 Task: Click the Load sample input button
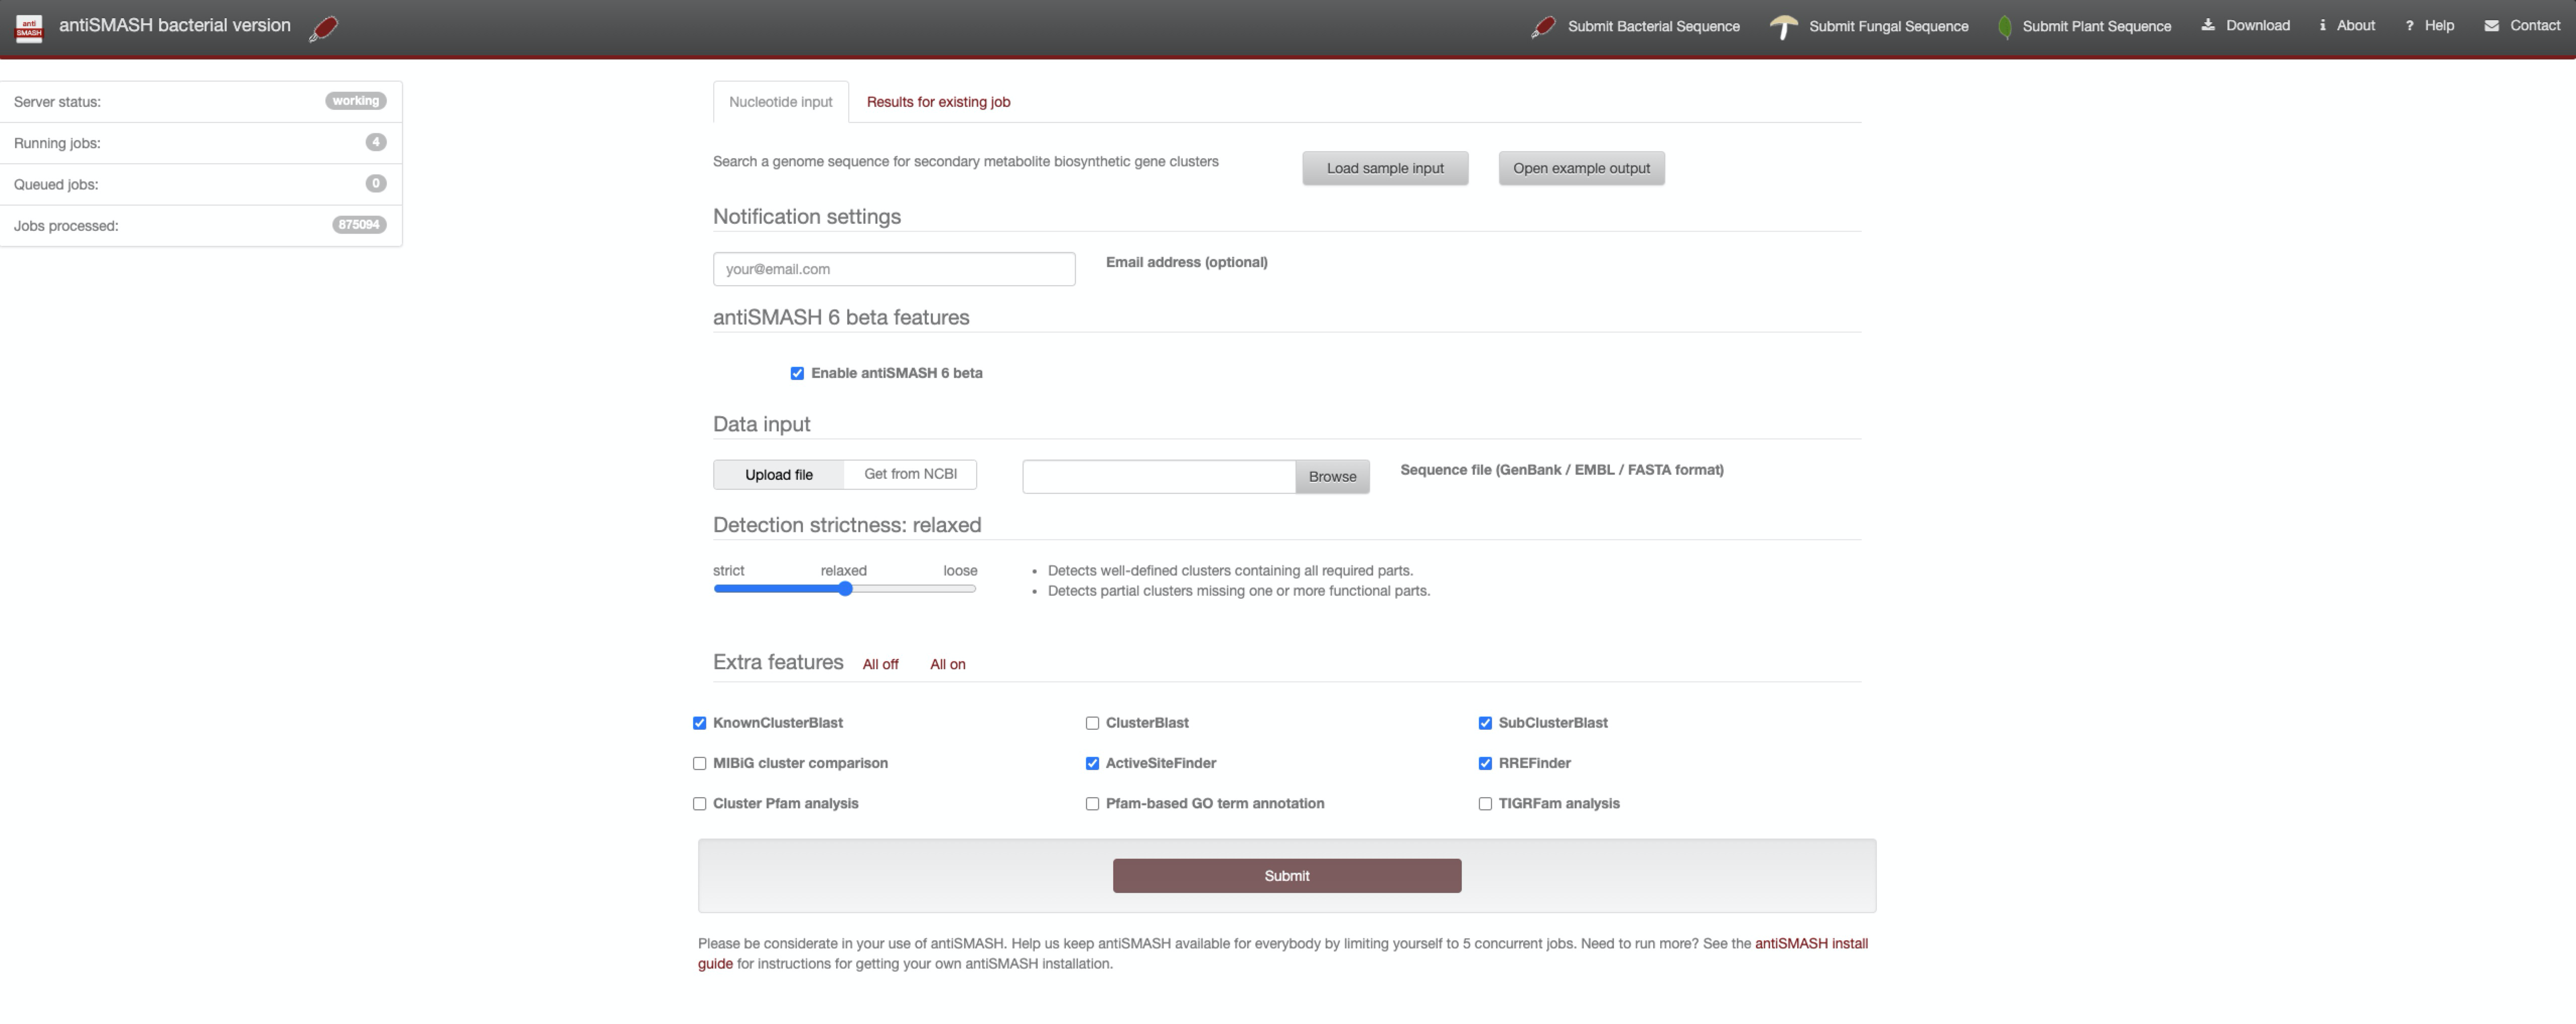pos(1385,167)
